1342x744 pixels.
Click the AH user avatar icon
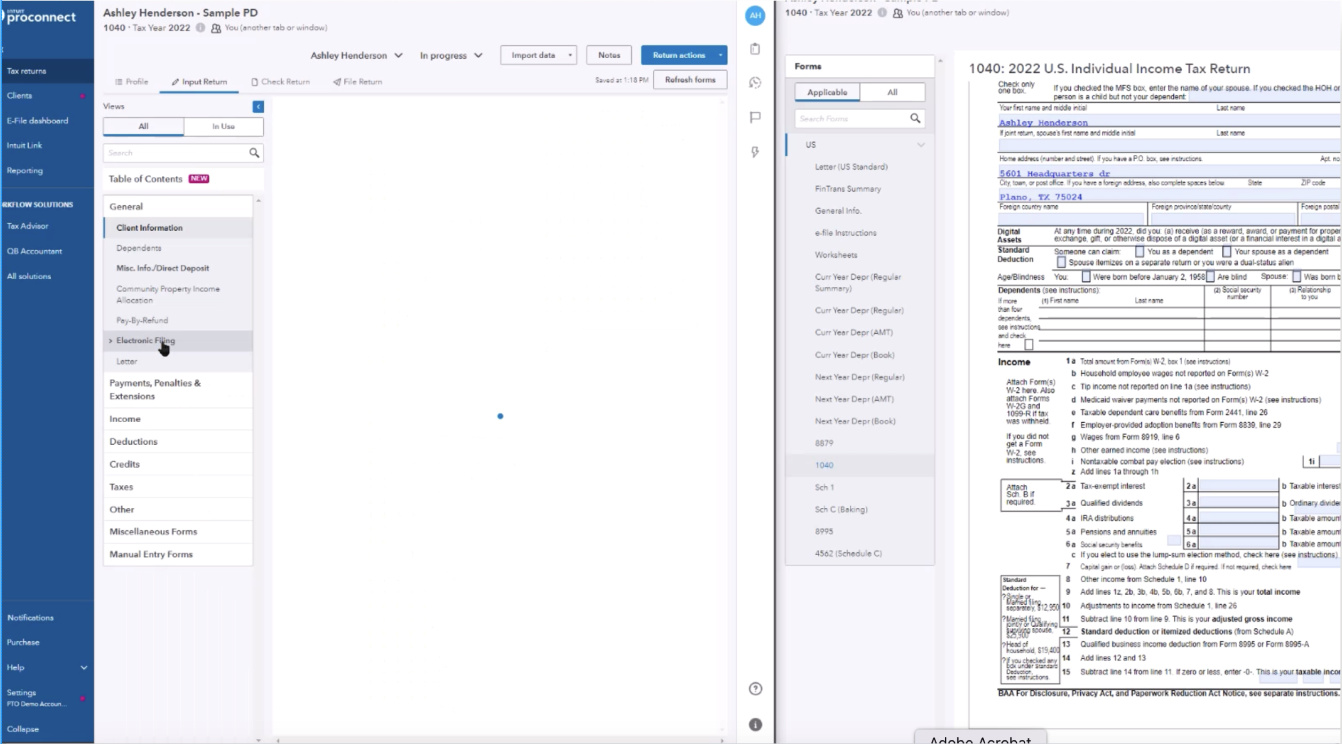(x=755, y=15)
